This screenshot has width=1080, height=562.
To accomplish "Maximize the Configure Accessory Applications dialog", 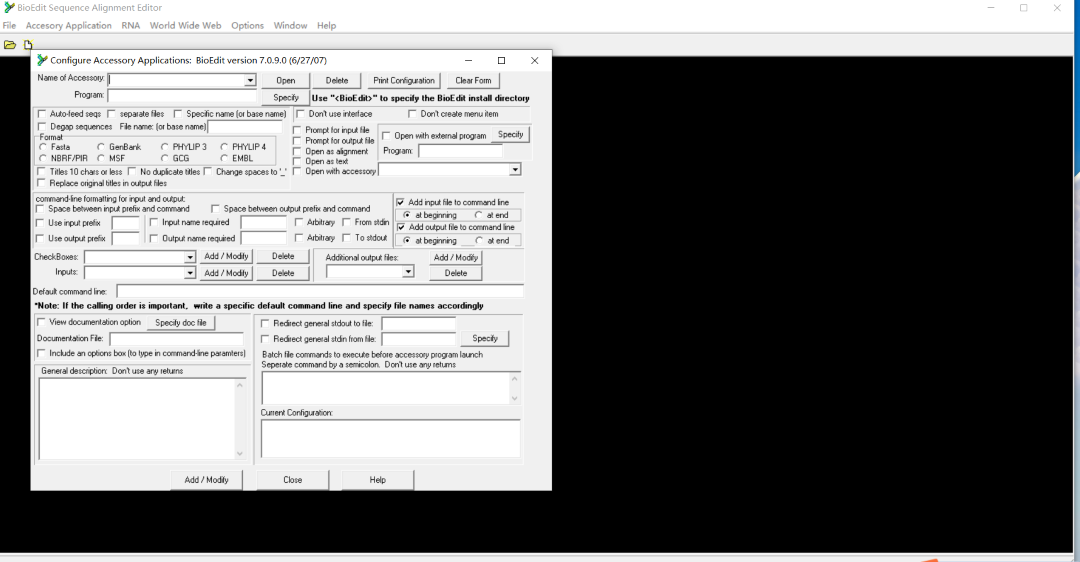I will click(501, 61).
